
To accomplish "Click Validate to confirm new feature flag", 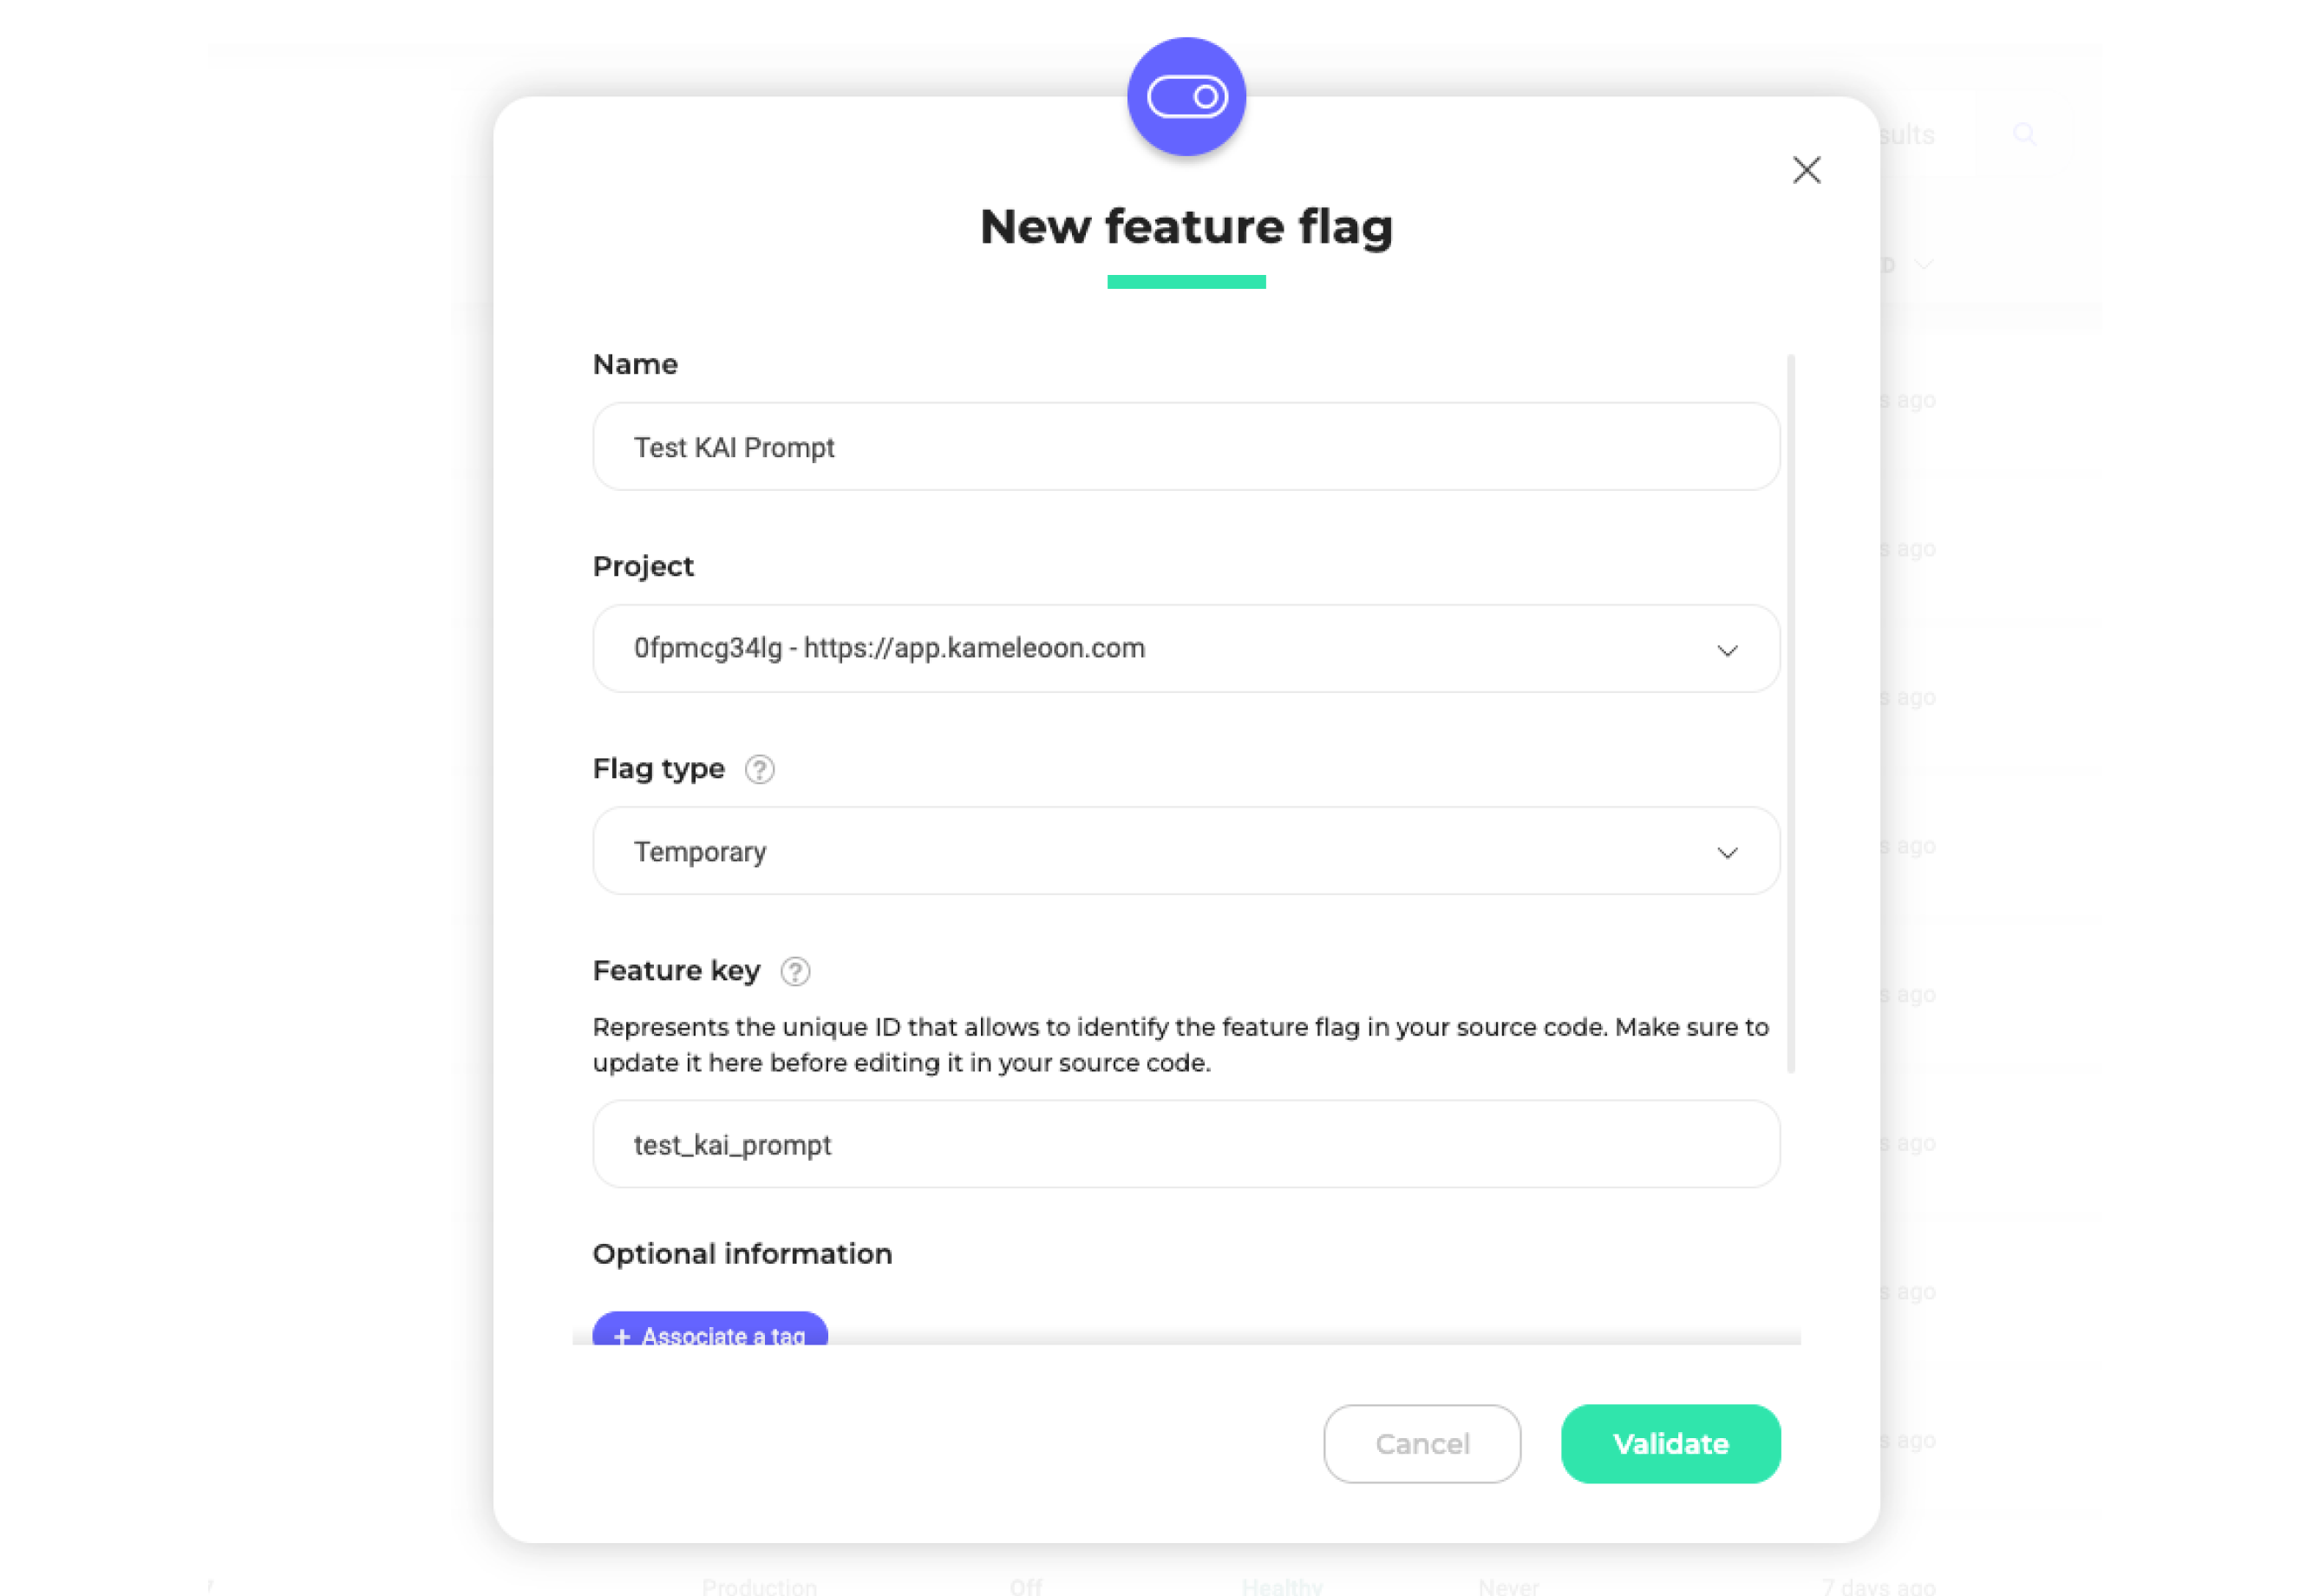I will point(1669,1442).
